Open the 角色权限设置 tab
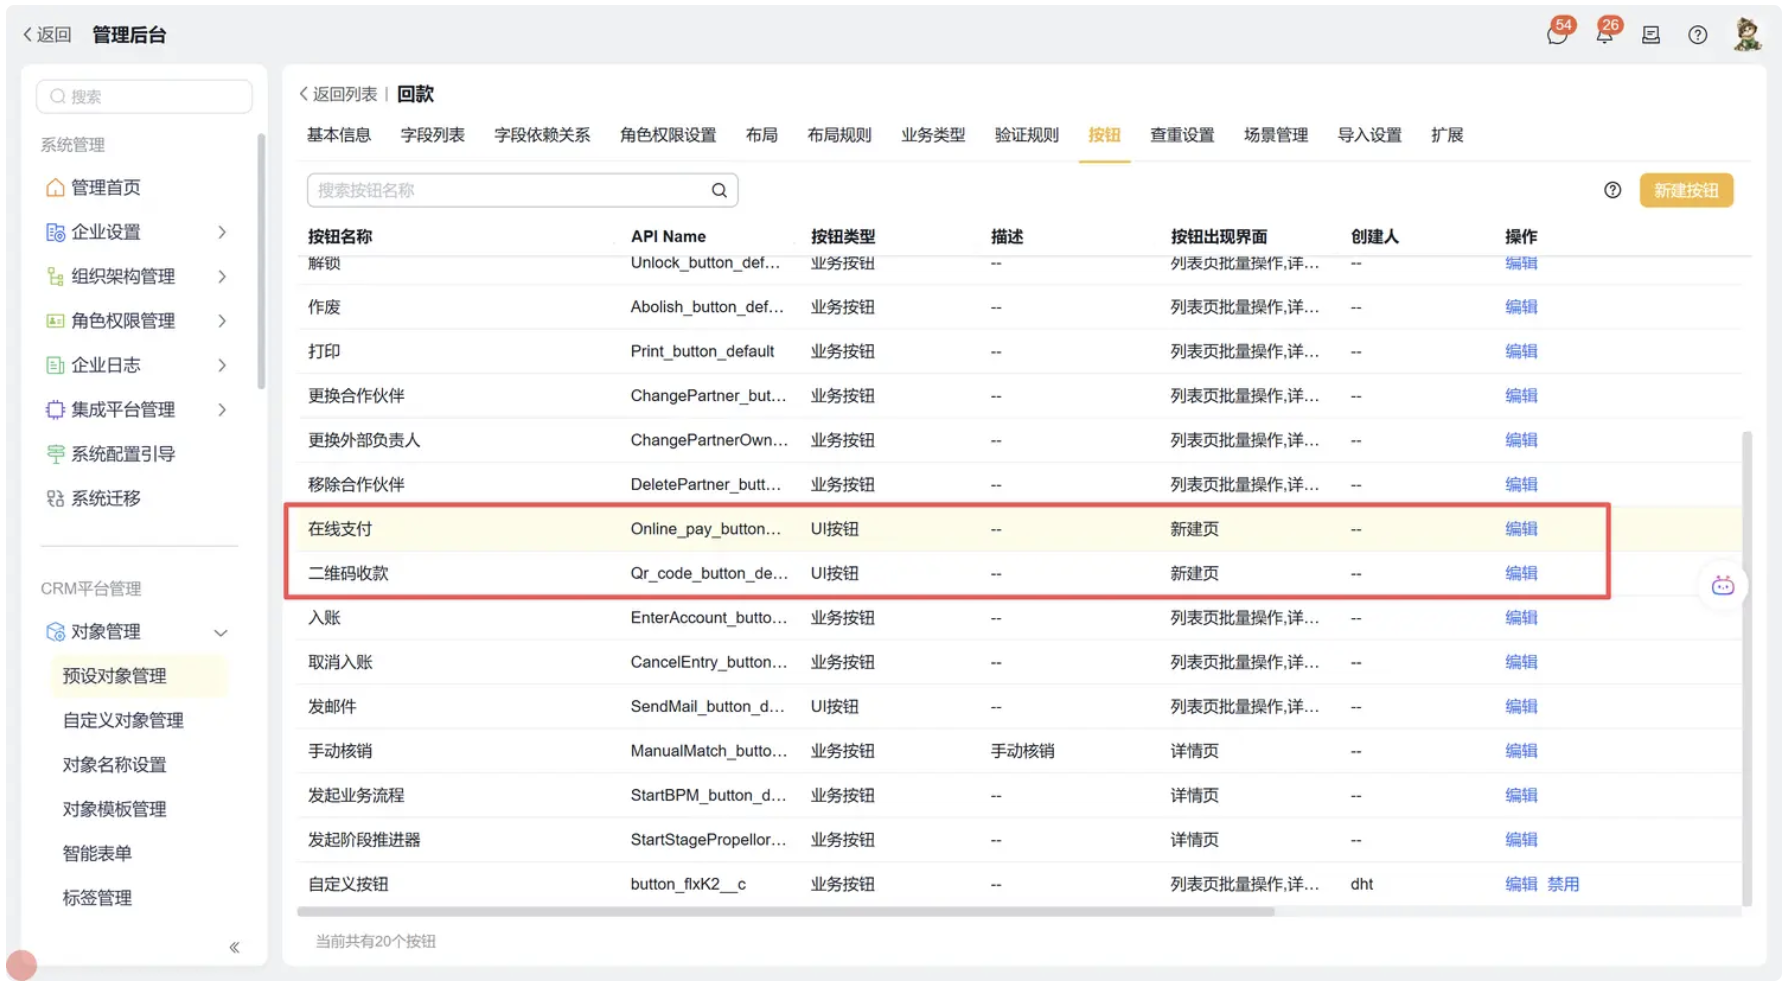Viewport: 1784px width, 982px height. click(x=668, y=135)
